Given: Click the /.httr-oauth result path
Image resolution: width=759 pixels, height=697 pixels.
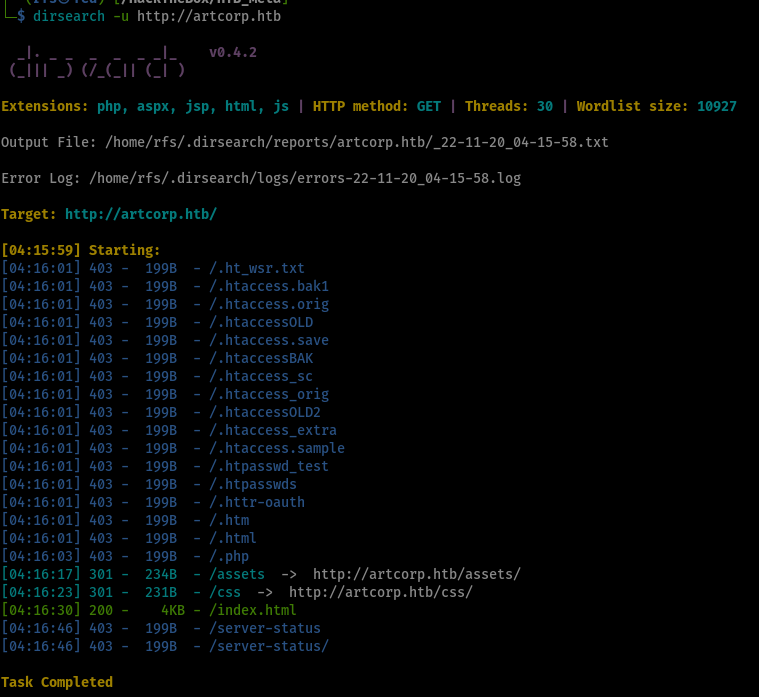Looking at the screenshot, I should 257,502.
